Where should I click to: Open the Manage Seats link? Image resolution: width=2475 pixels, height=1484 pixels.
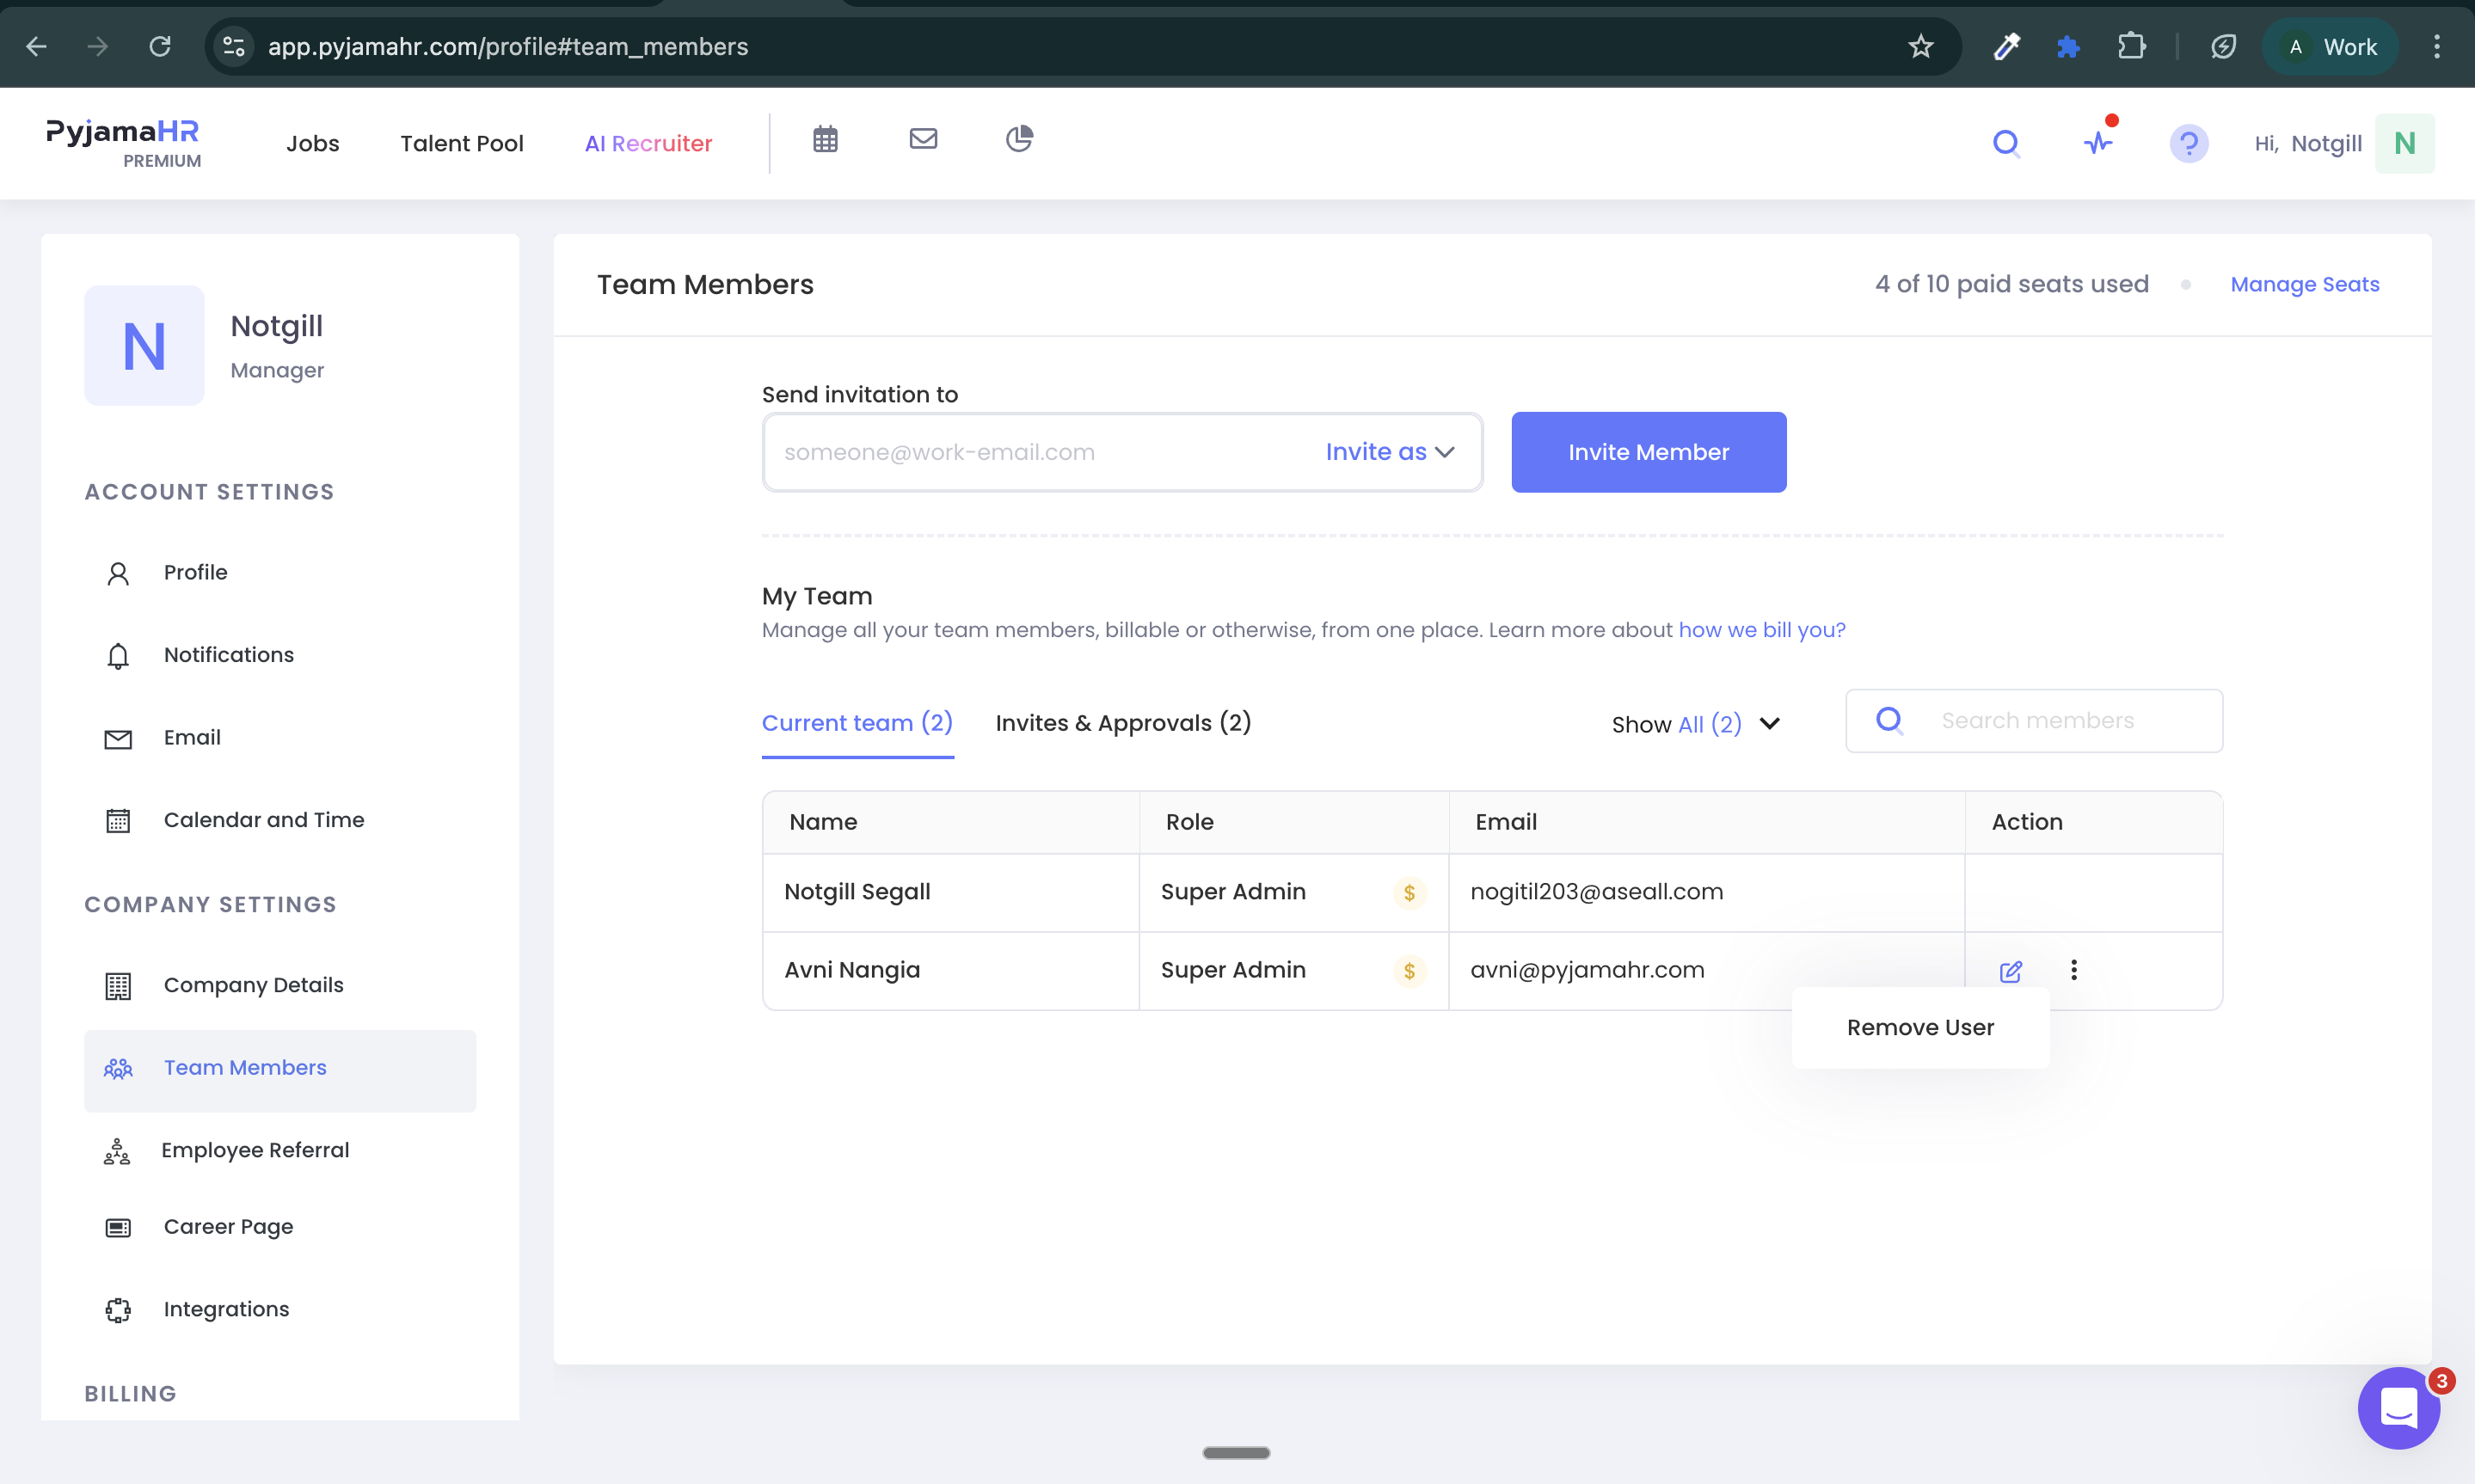(2305, 285)
